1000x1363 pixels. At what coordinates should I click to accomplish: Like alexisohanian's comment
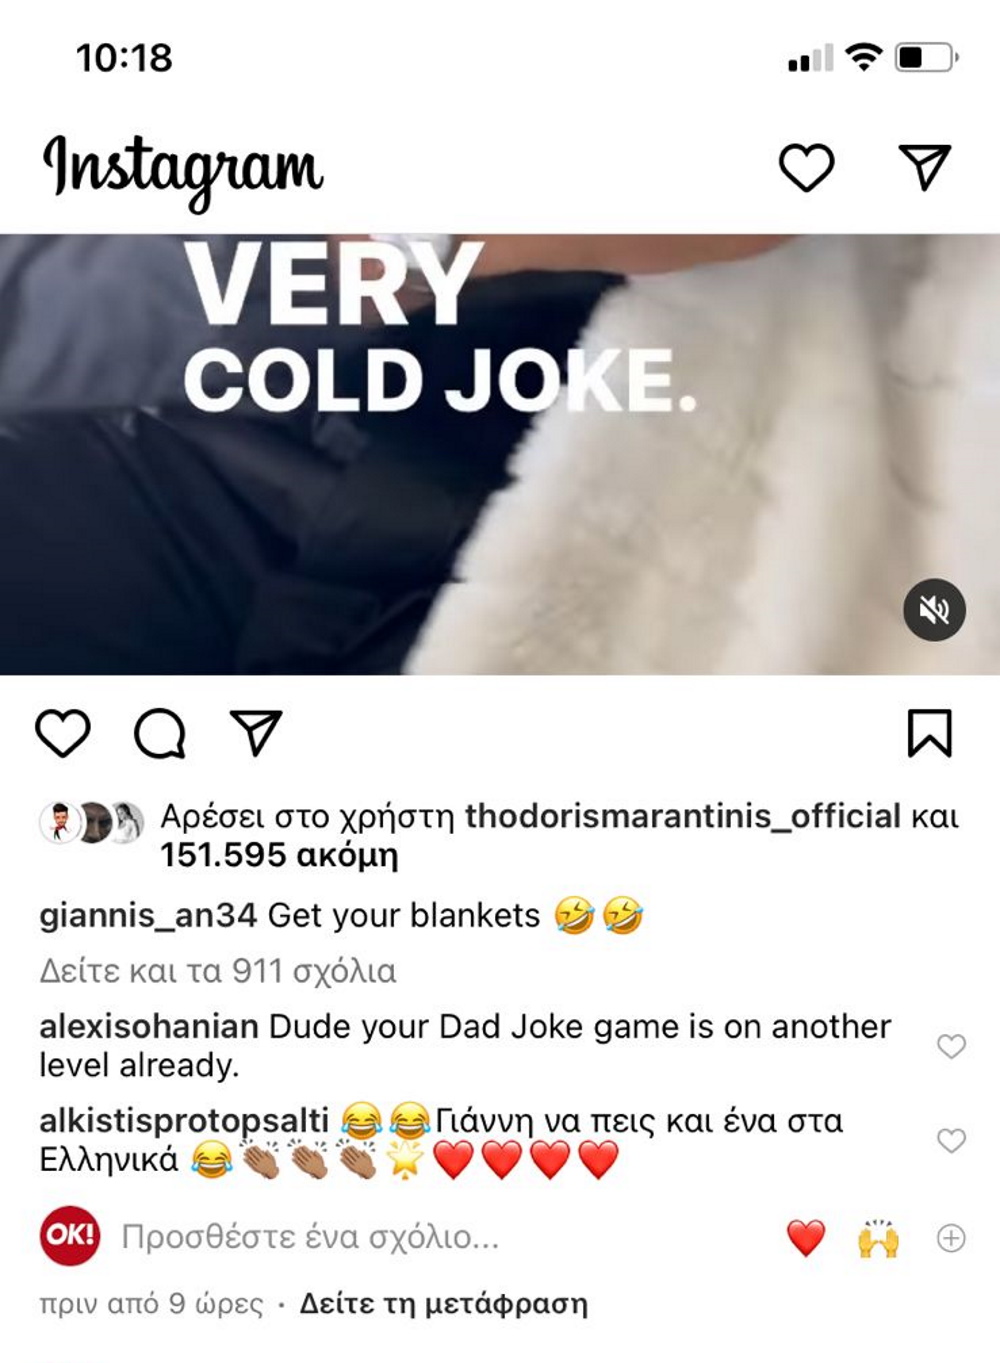[x=951, y=1046]
